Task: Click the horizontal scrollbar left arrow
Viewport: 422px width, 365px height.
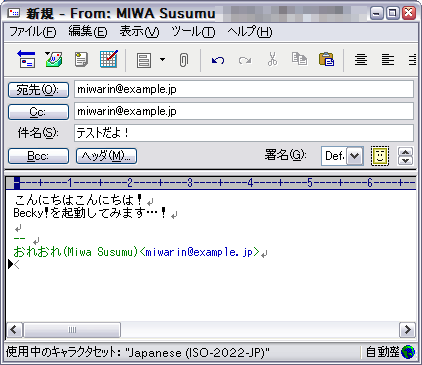Action: 14,330
